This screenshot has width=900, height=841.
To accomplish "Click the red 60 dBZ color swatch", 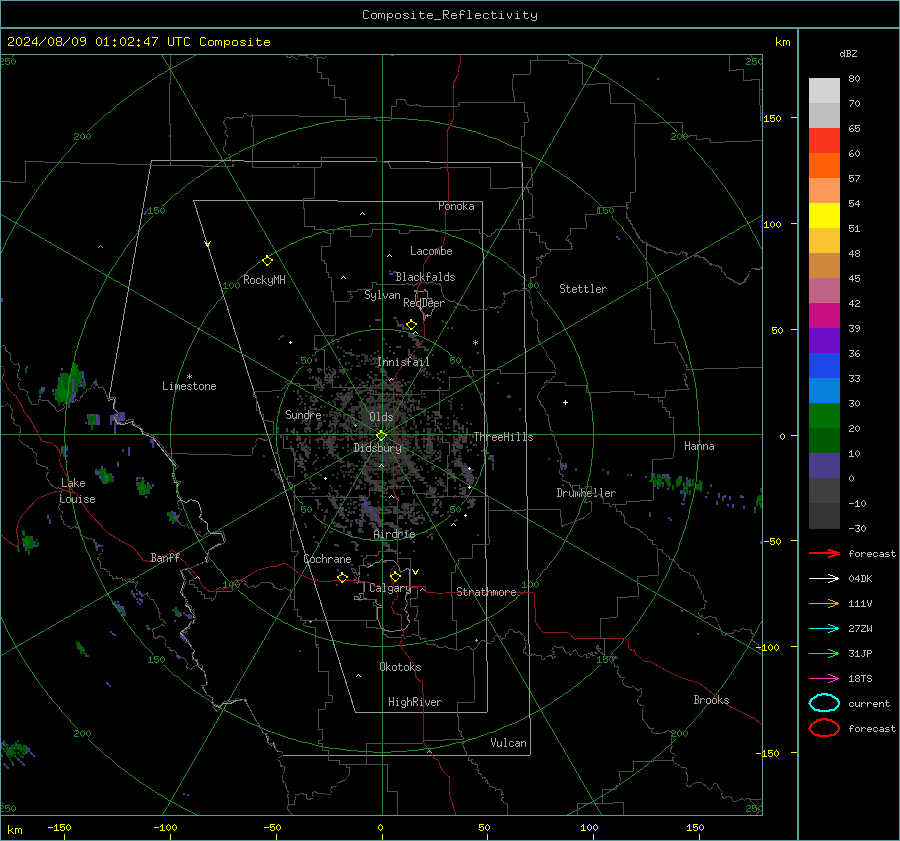I will coord(824,141).
